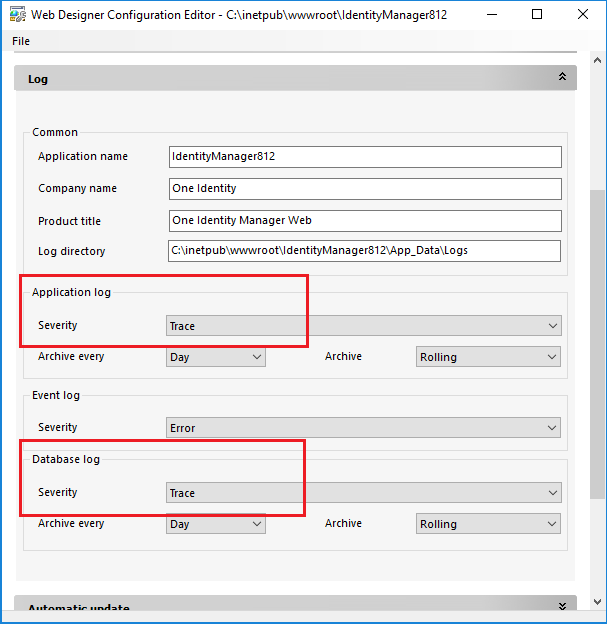Open Application log Archive Rolling dropdown
Image resolution: width=607 pixels, height=624 pixels.
488,357
